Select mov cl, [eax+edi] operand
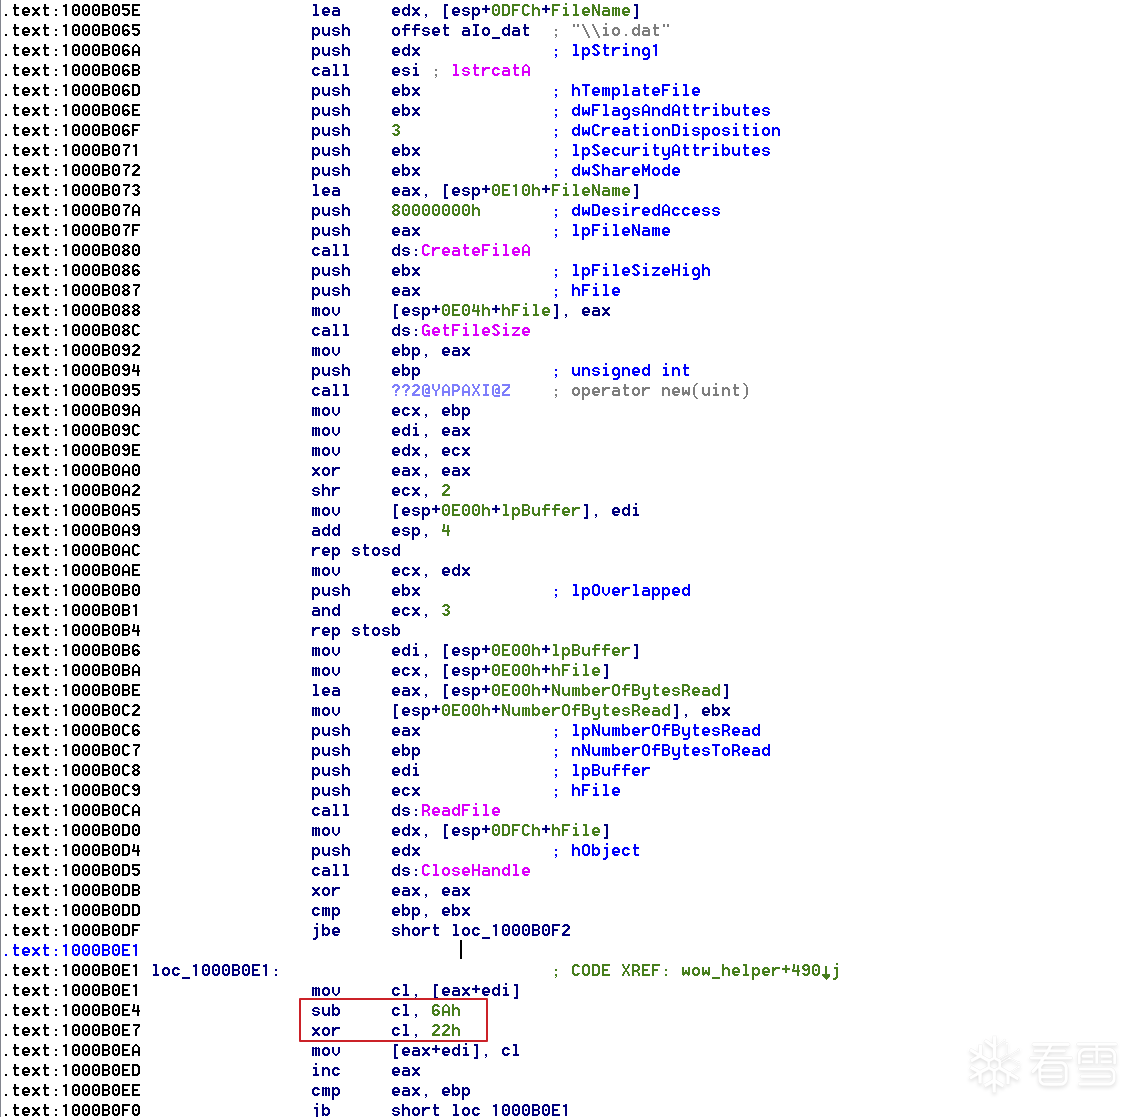The width and height of the screenshot is (1139, 1117). [x=455, y=991]
